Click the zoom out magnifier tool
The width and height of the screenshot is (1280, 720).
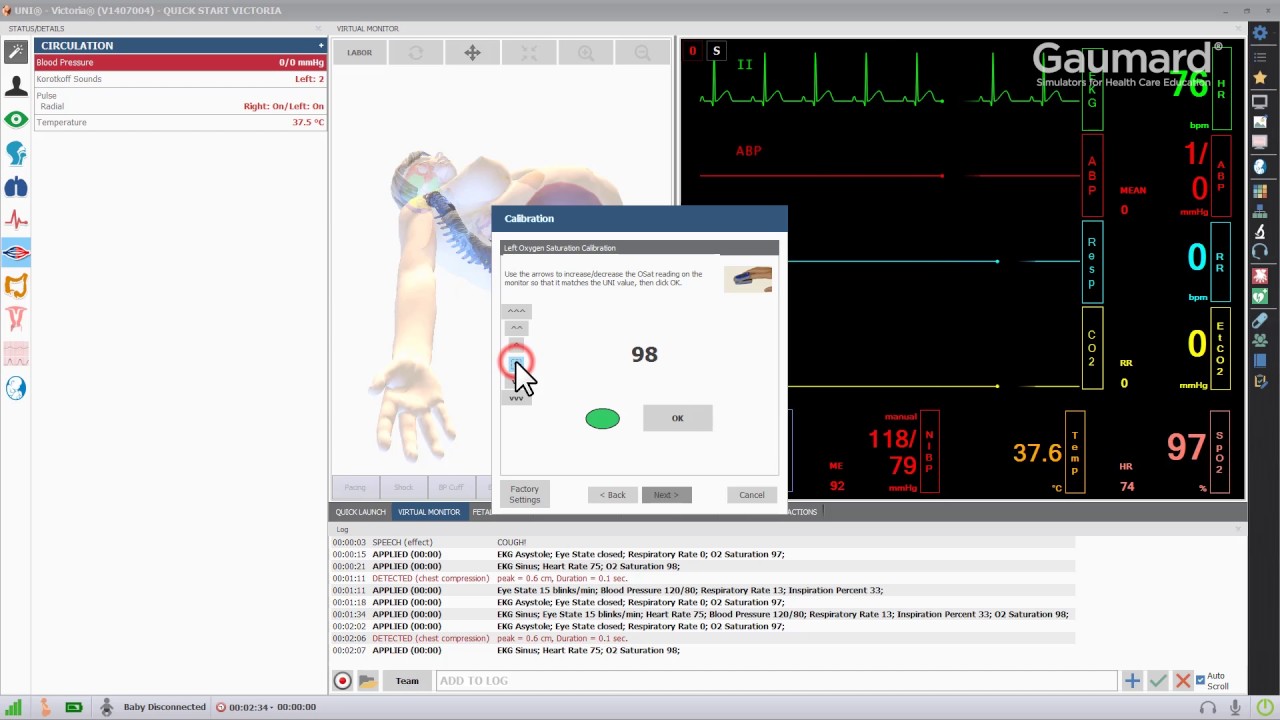(x=642, y=53)
